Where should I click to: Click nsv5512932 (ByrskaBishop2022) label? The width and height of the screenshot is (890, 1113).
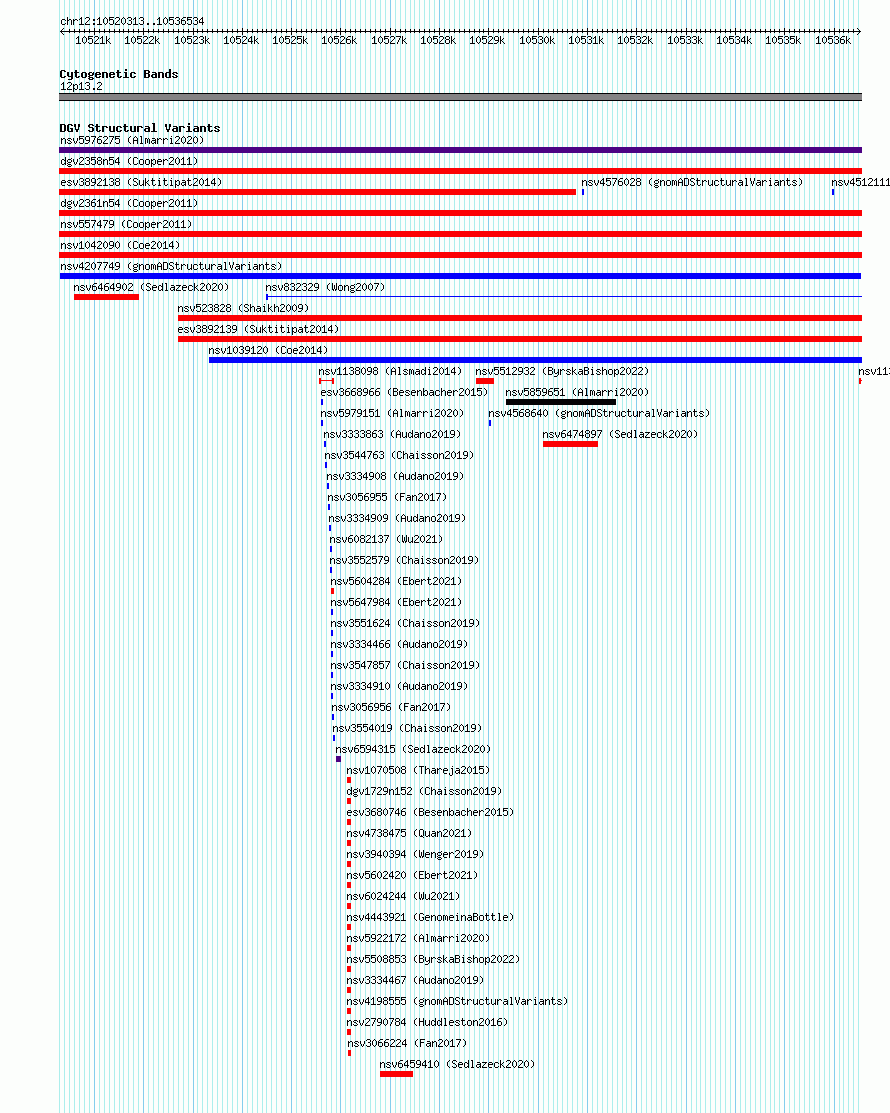(x=562, y=371)
